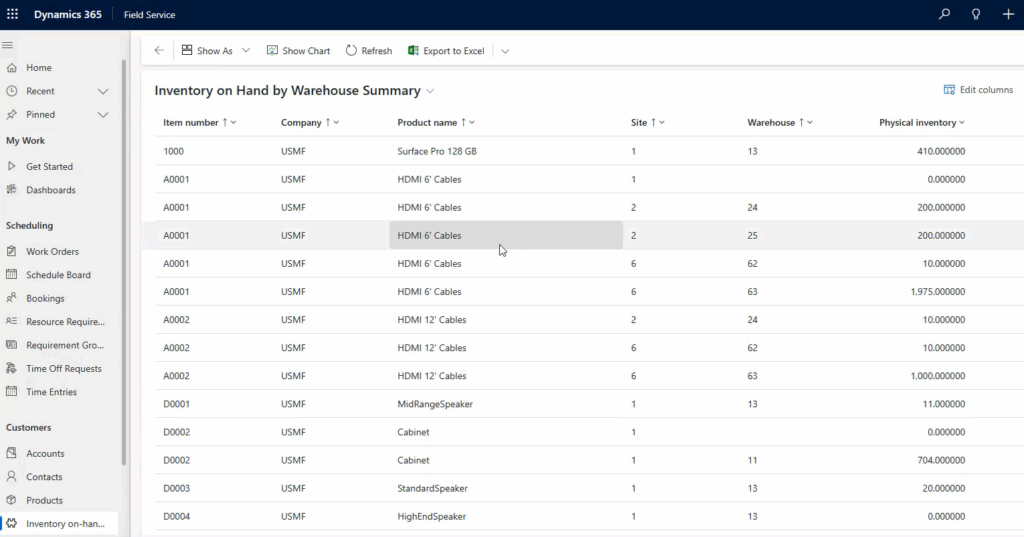The width and height of the screenshot is (1024, 537).
Task: Click the plus quick-create icon
Action: 1008,14
